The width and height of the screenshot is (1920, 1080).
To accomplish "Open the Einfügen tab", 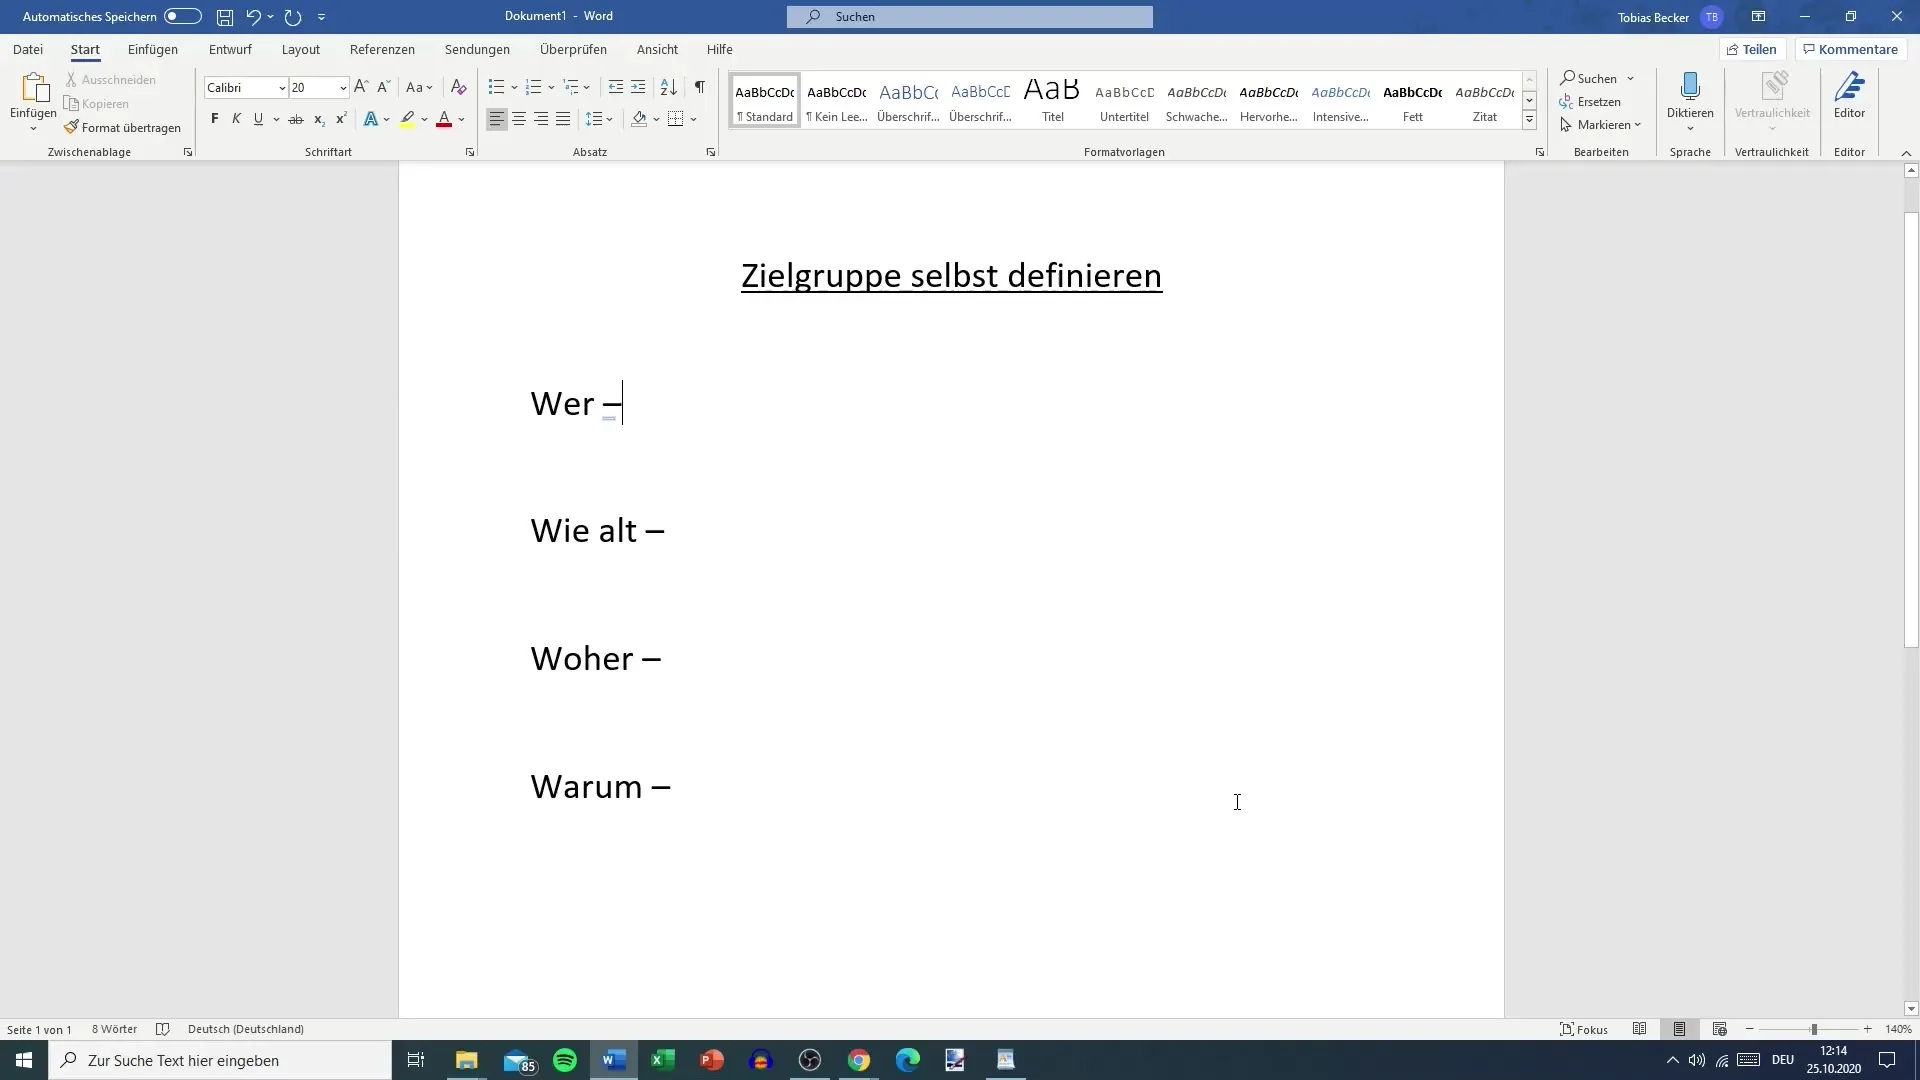I will [153, 49].
